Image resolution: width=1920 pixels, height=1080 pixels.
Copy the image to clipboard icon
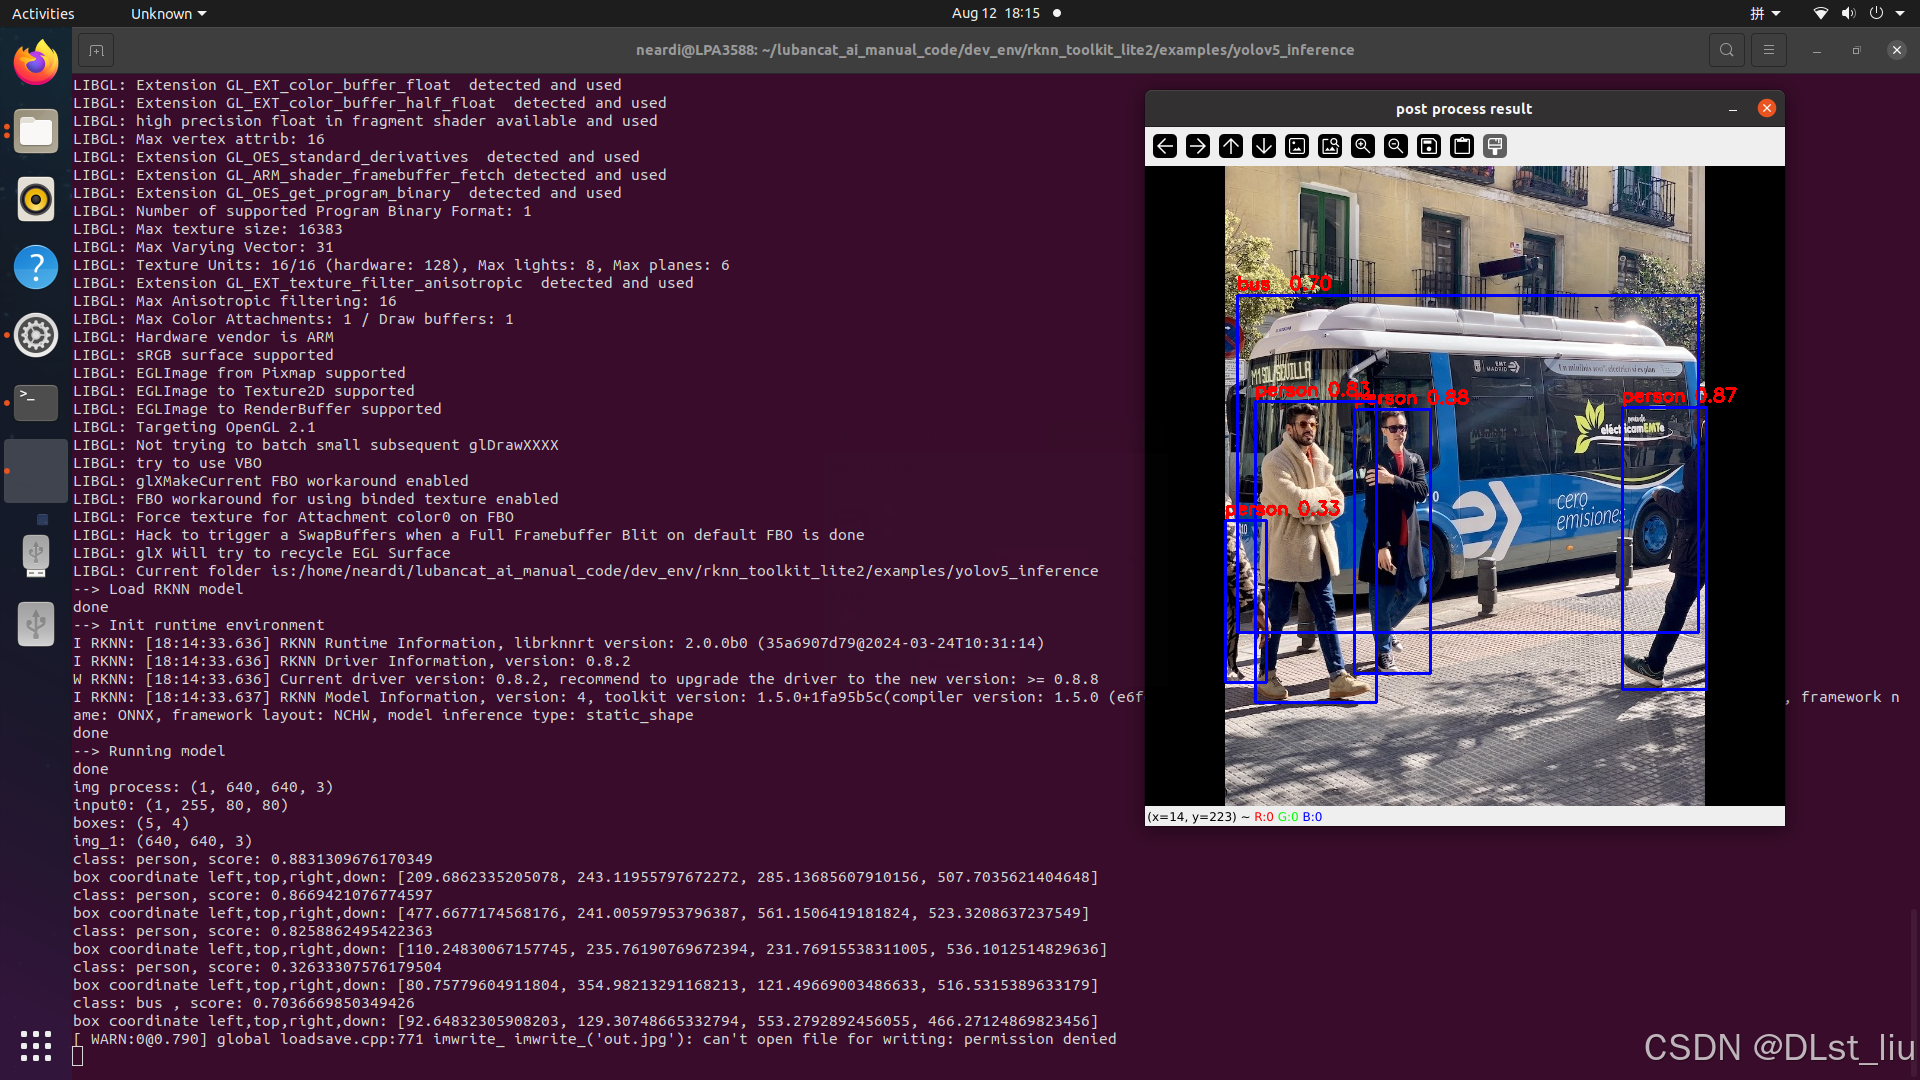pos(1462,147)
